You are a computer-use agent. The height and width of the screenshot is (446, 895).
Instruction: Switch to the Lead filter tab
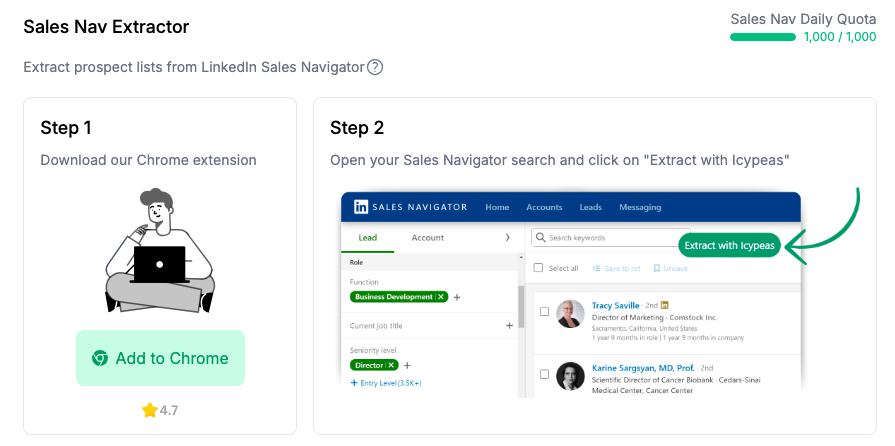[368, 238]
